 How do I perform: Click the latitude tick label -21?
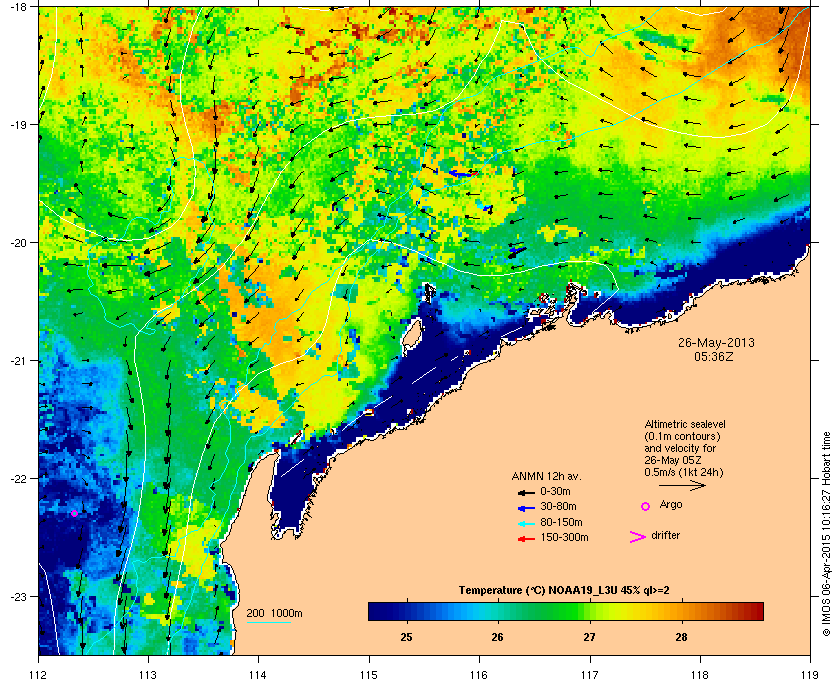pos(19,361)
